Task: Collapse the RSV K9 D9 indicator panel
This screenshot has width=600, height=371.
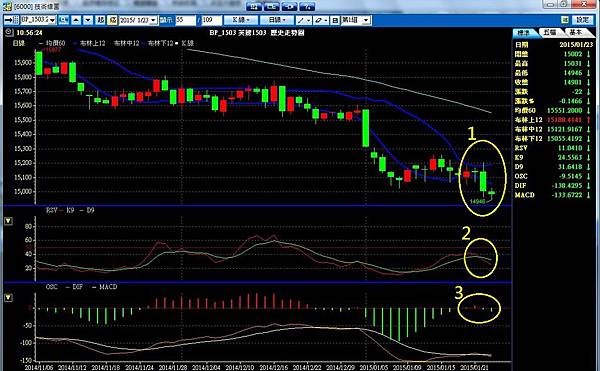Action: tap(8, 221)
